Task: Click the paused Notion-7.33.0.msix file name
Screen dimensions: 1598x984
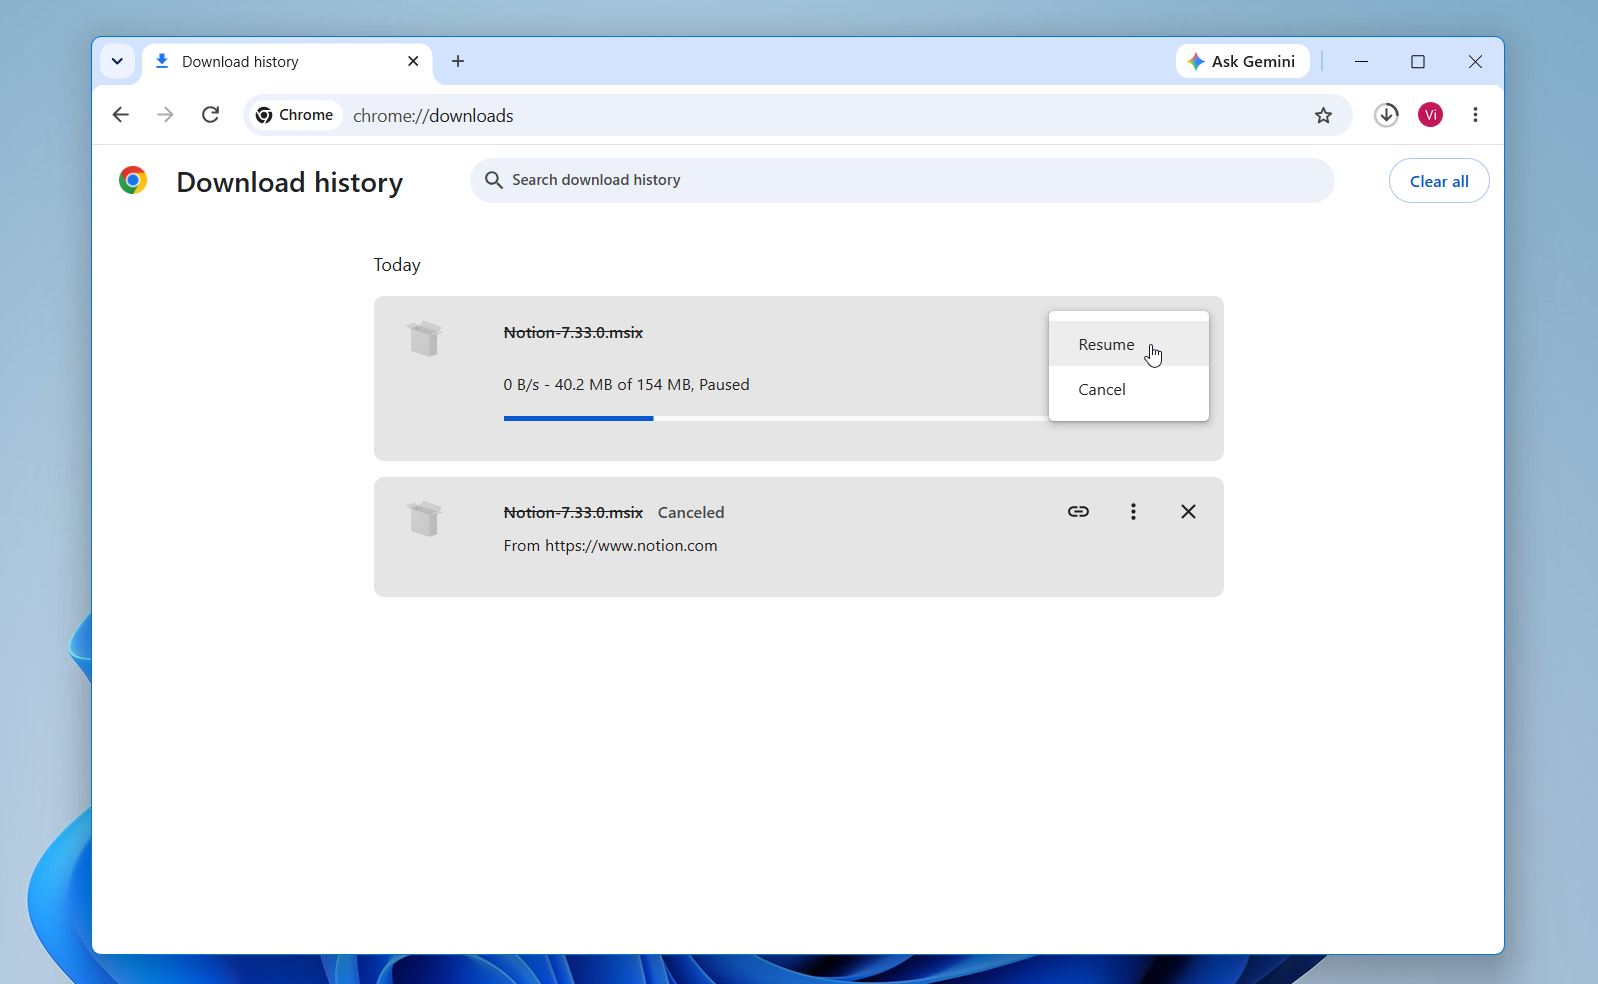Action: tap(573, 332)
